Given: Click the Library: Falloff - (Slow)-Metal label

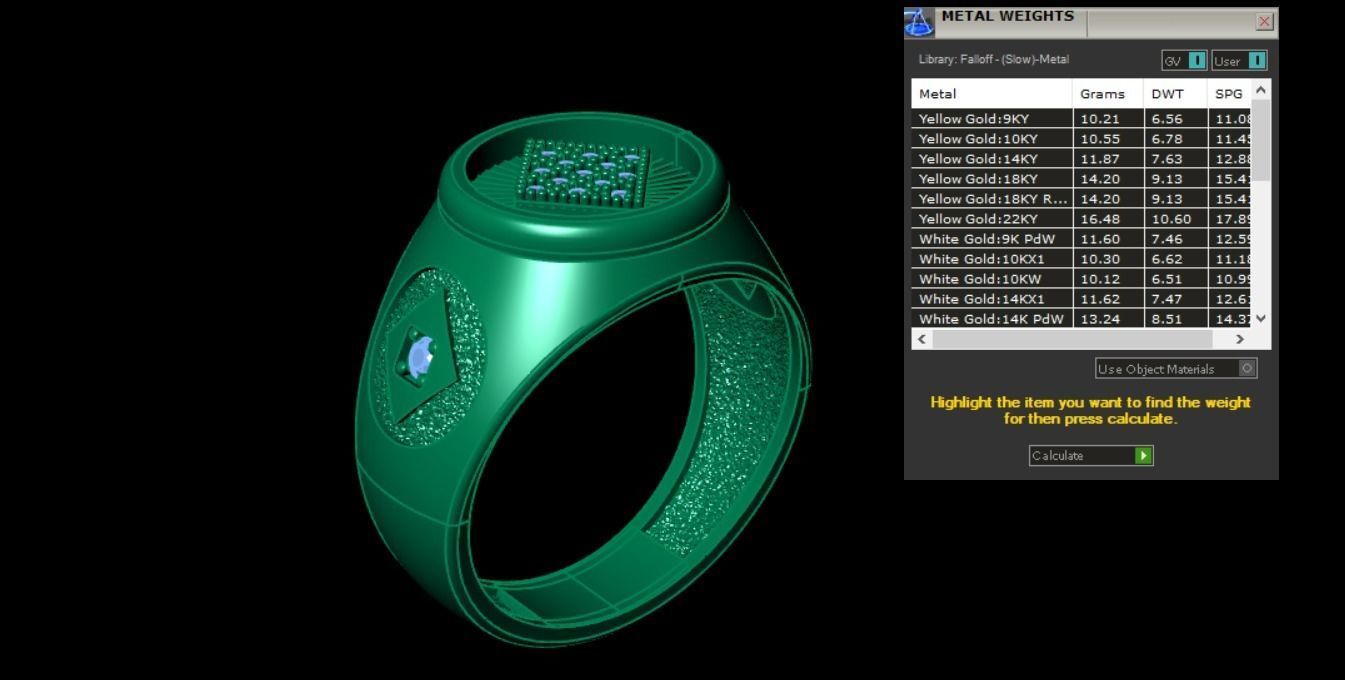Looking at the screenshot, I should [x=994, y=60].
